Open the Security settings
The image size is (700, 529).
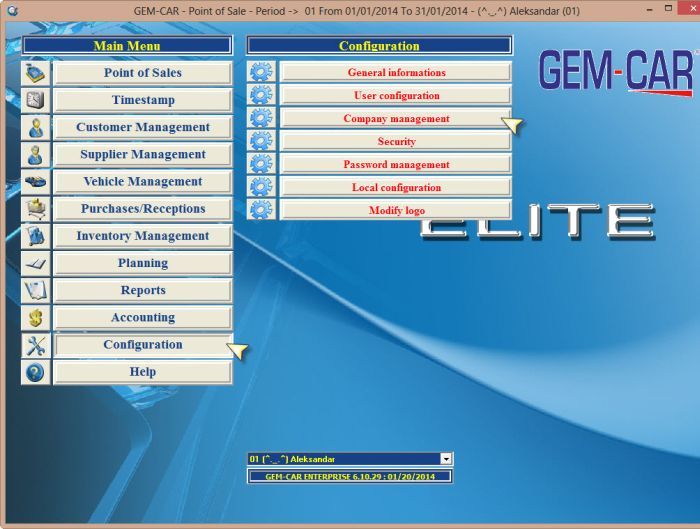(396, 142)
